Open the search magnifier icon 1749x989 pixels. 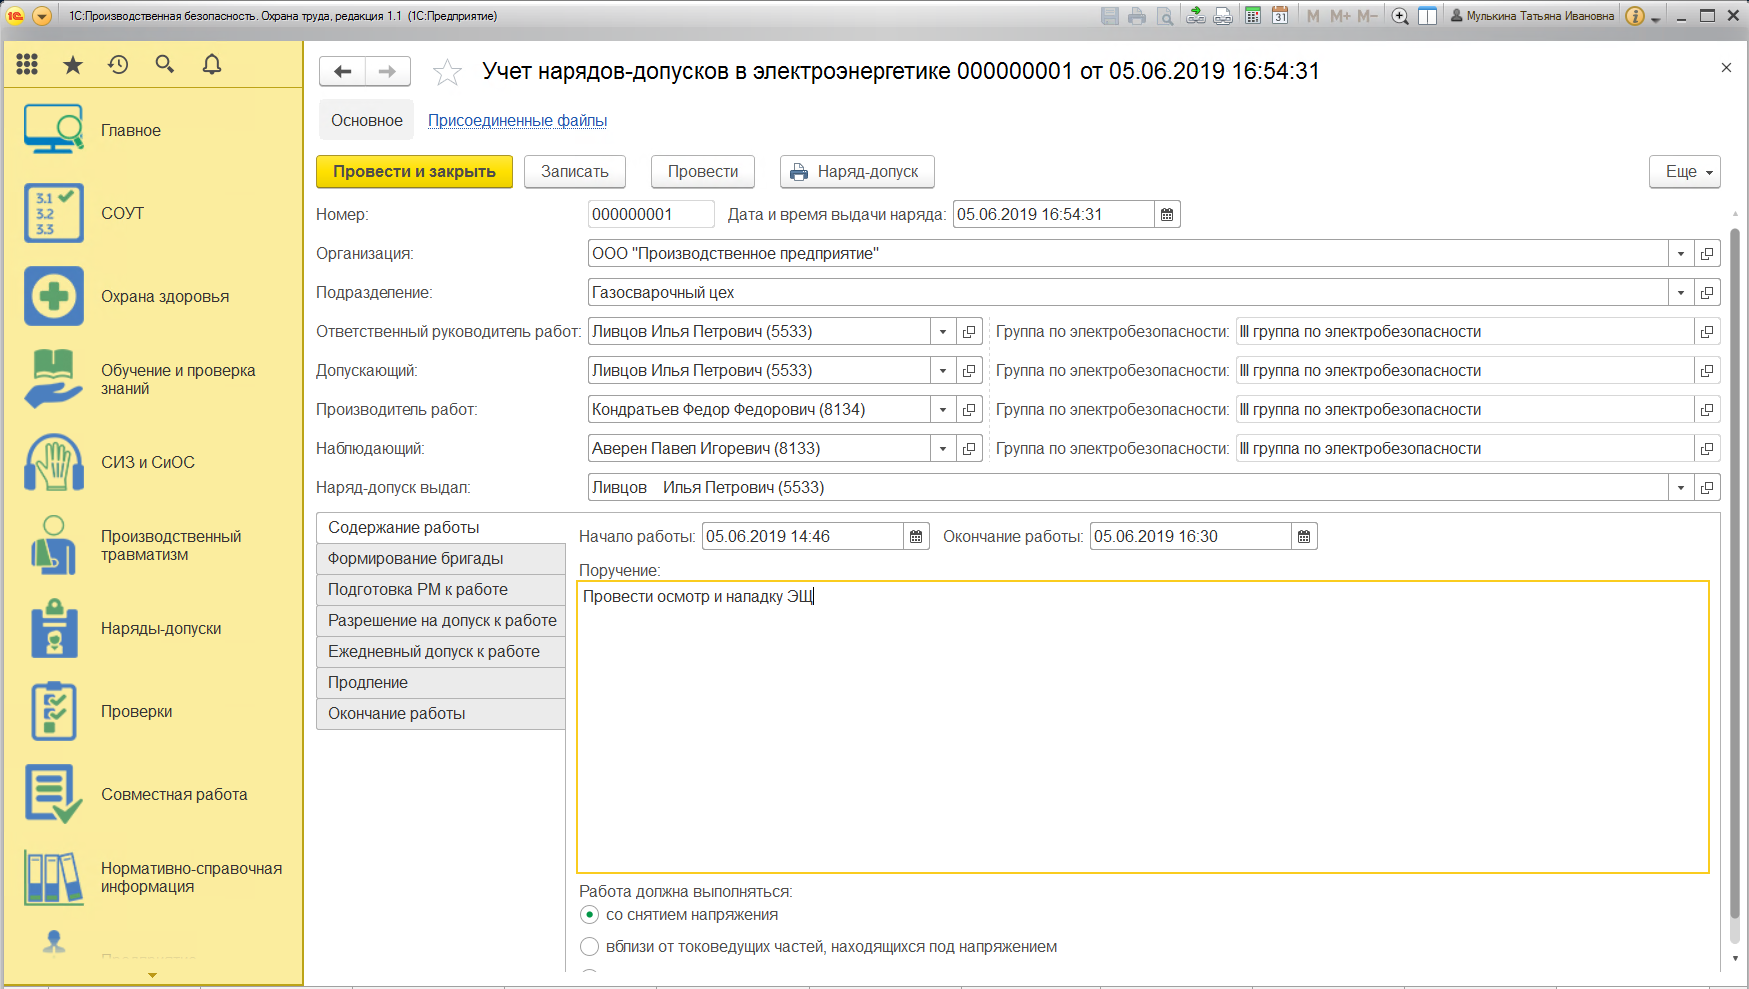coord(165,65)
